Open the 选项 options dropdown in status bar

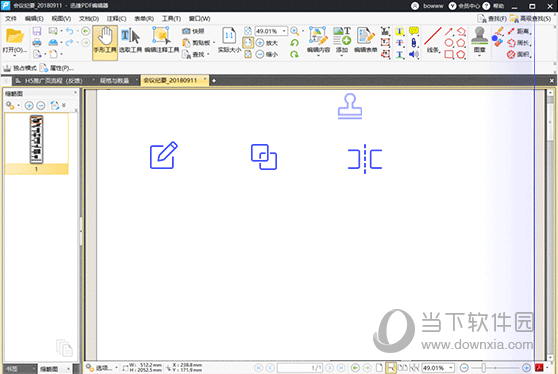click(102, 368)
